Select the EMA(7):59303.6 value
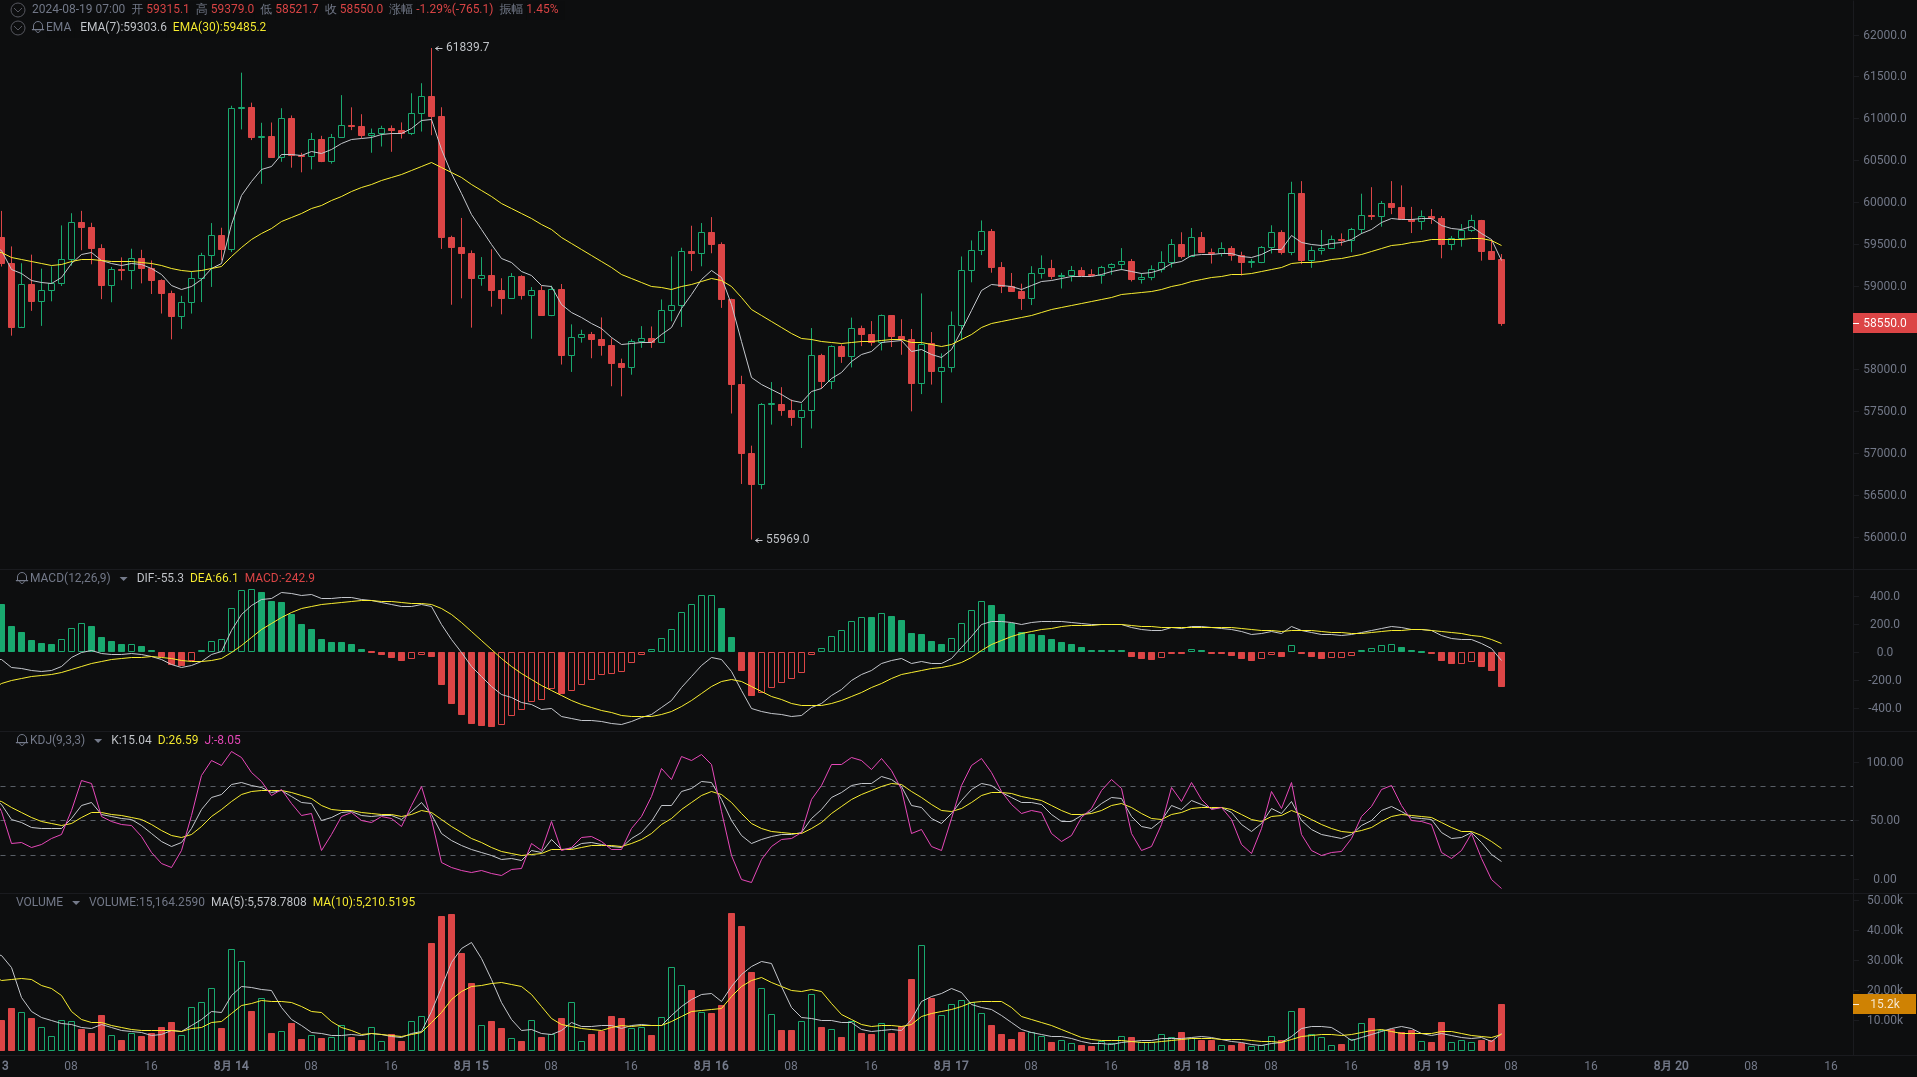This screenshot has height=1077, width=1917. [x=123, y=27]
